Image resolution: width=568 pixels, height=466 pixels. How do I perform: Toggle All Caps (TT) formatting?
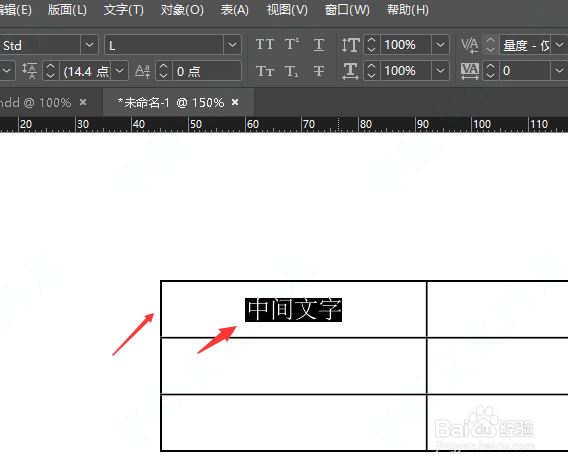pos(265,45)
